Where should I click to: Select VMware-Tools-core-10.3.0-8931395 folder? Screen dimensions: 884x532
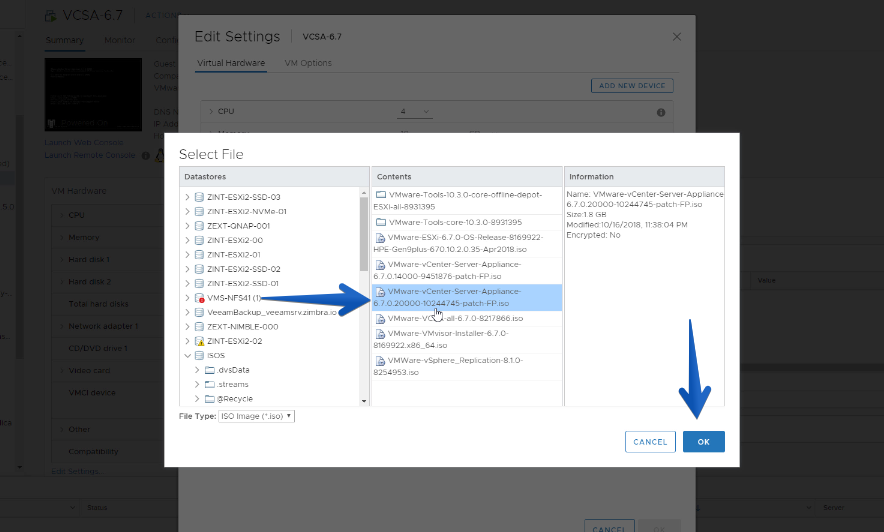click(466, 223)
